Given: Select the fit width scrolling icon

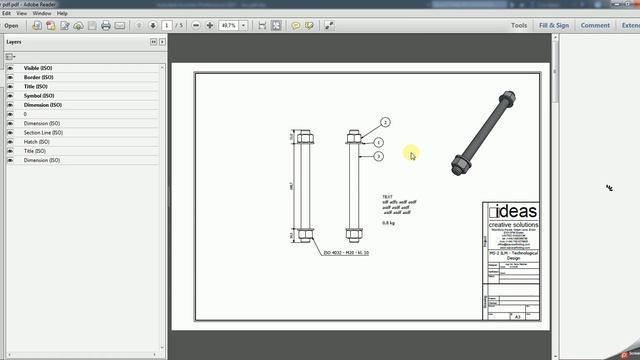Looking at the screenshot, I should pos(262,26).
